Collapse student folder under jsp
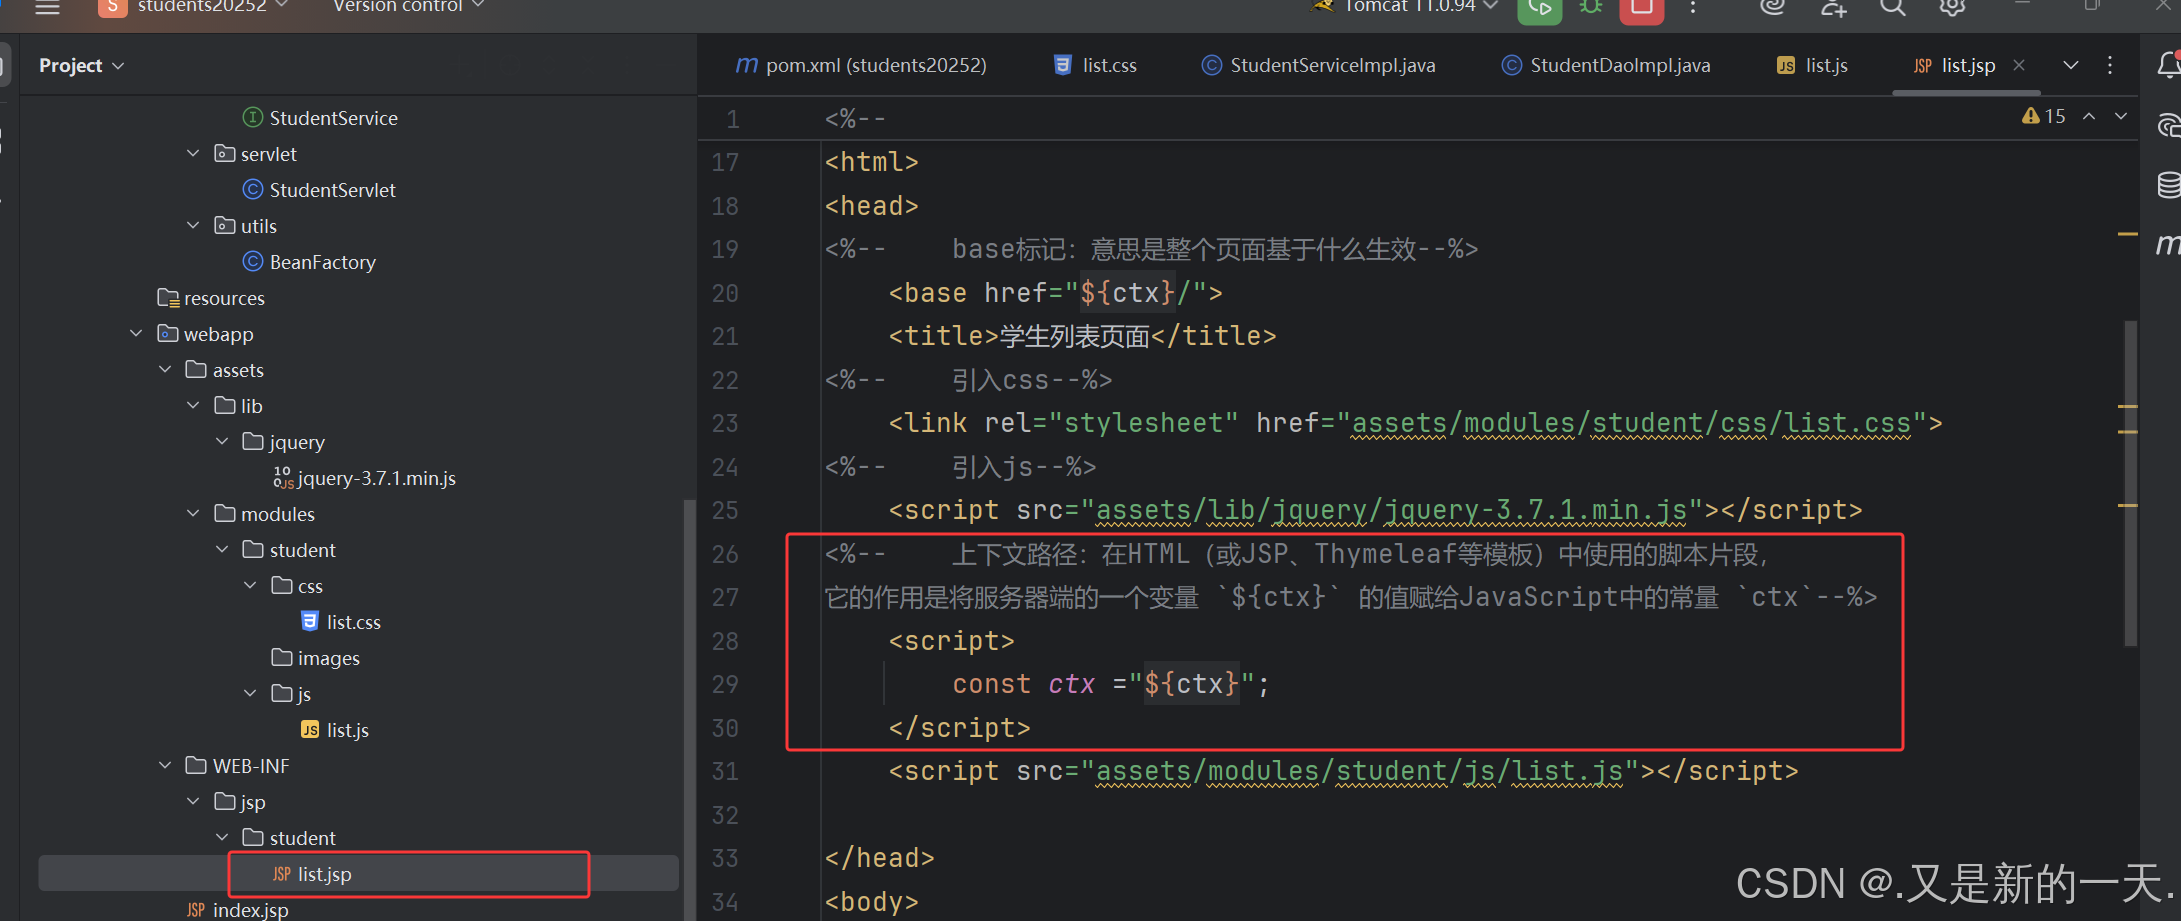2181x921 pixels. (222, 838)
